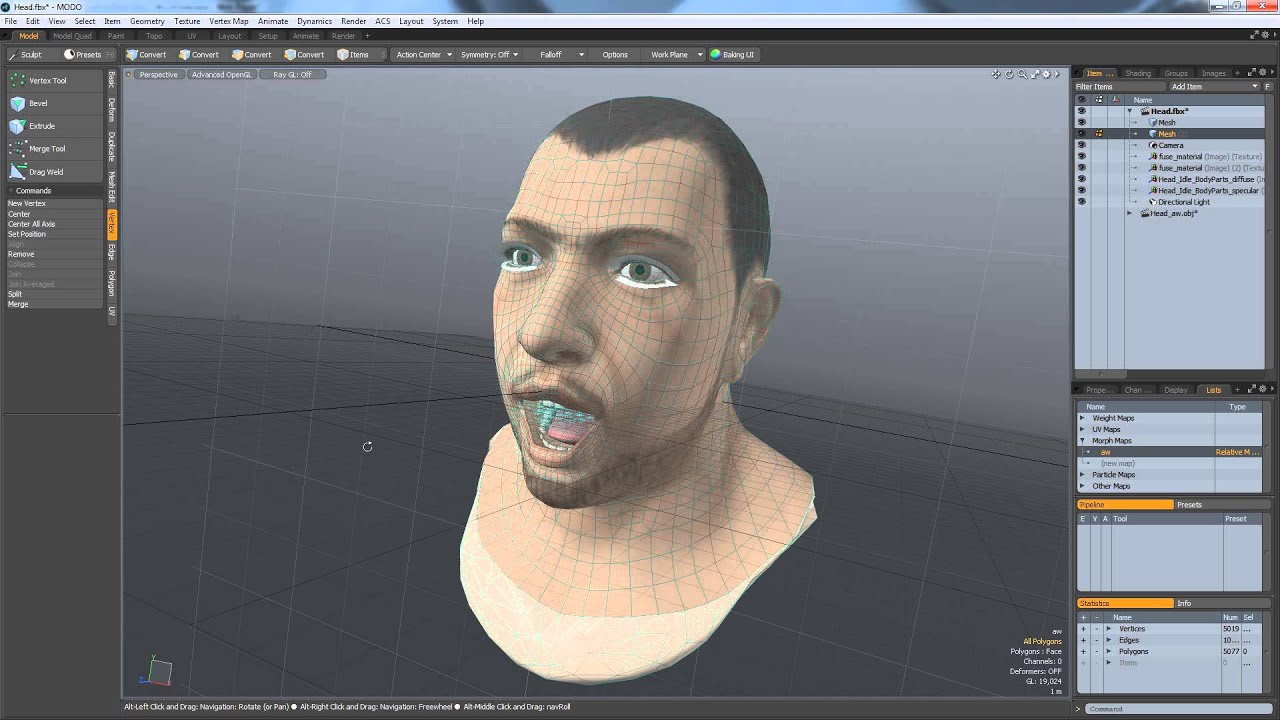Viewport: 1280px width, 720px height.
Task: Switch to the Shading tab
Action: [x=1137, y=73]
